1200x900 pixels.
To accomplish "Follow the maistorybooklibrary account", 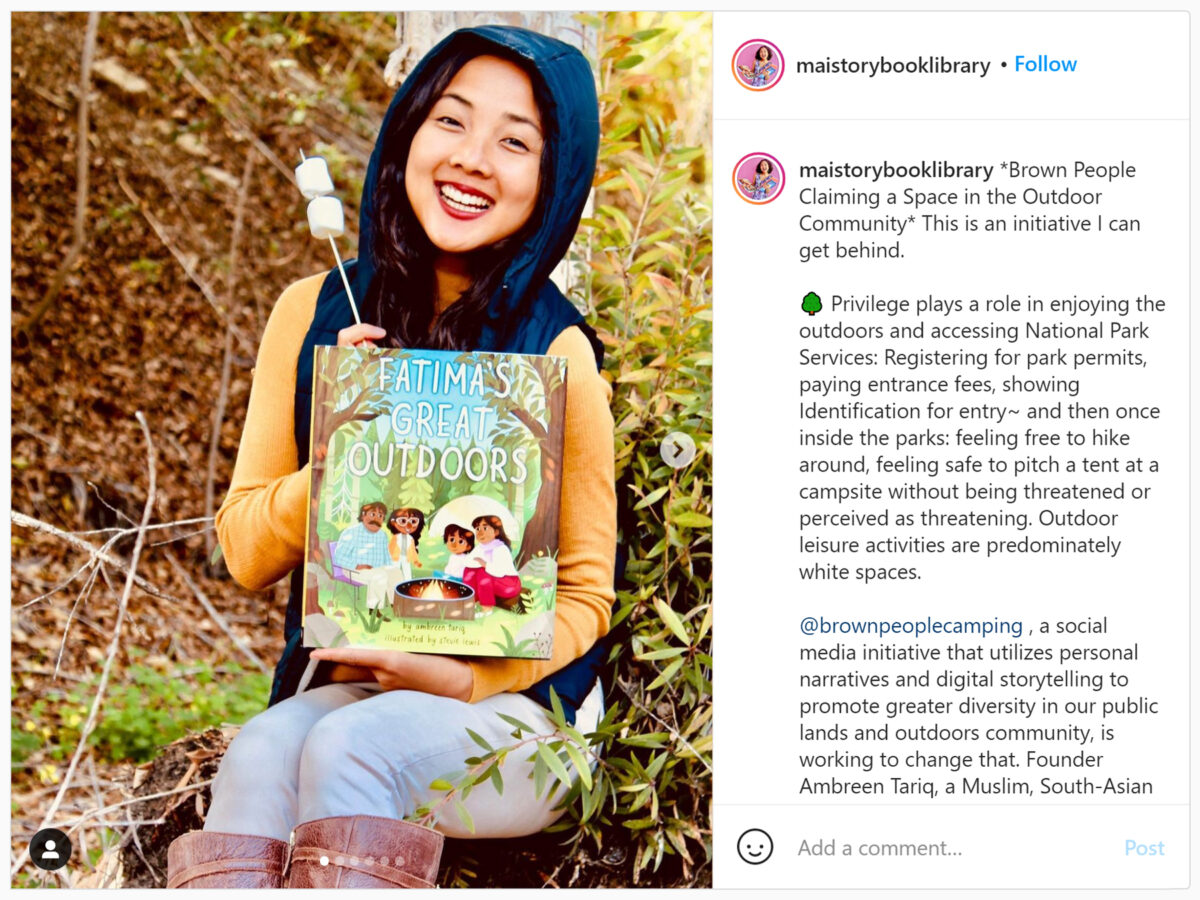I will point(1045,64).
